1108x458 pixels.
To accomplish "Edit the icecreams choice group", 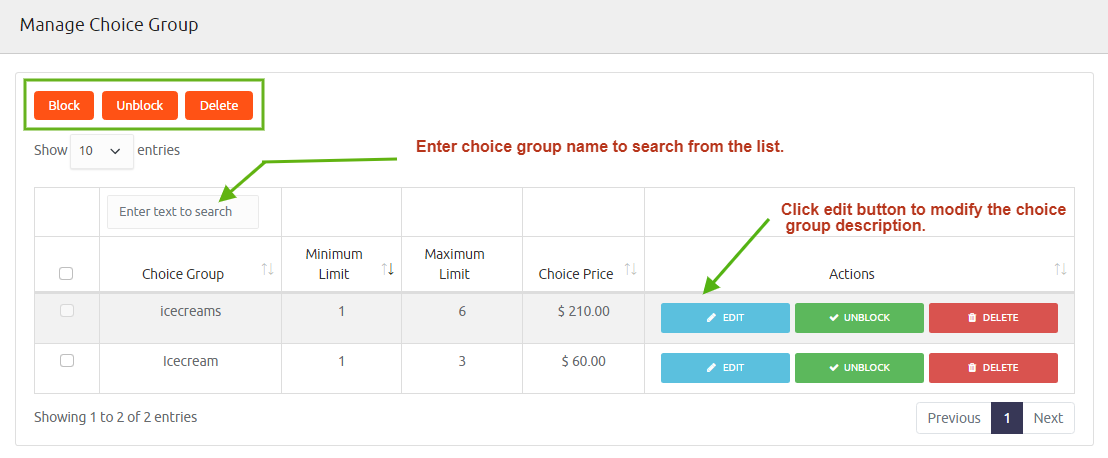I will coord(725,318).
